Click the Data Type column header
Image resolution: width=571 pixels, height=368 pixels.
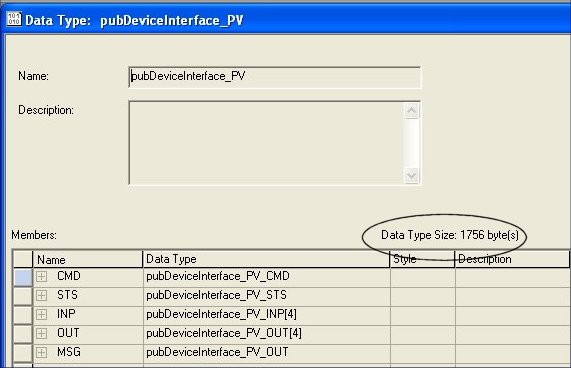click(266, 259)
